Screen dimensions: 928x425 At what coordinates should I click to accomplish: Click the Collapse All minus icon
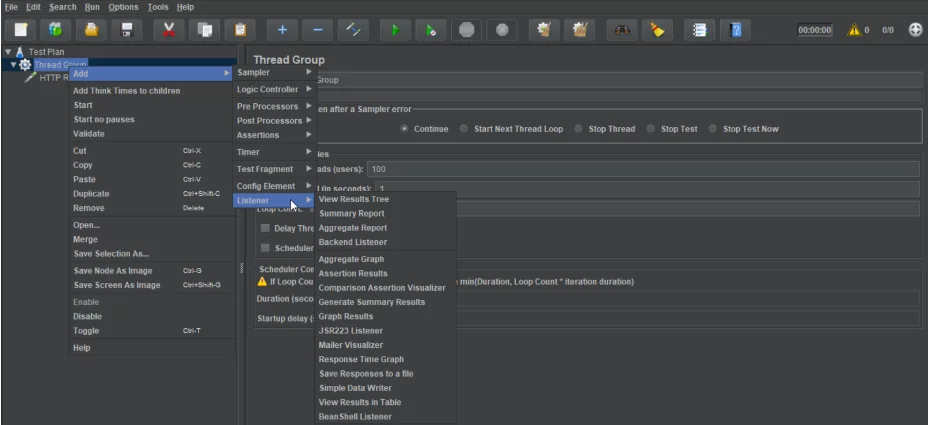pos(318,30)
